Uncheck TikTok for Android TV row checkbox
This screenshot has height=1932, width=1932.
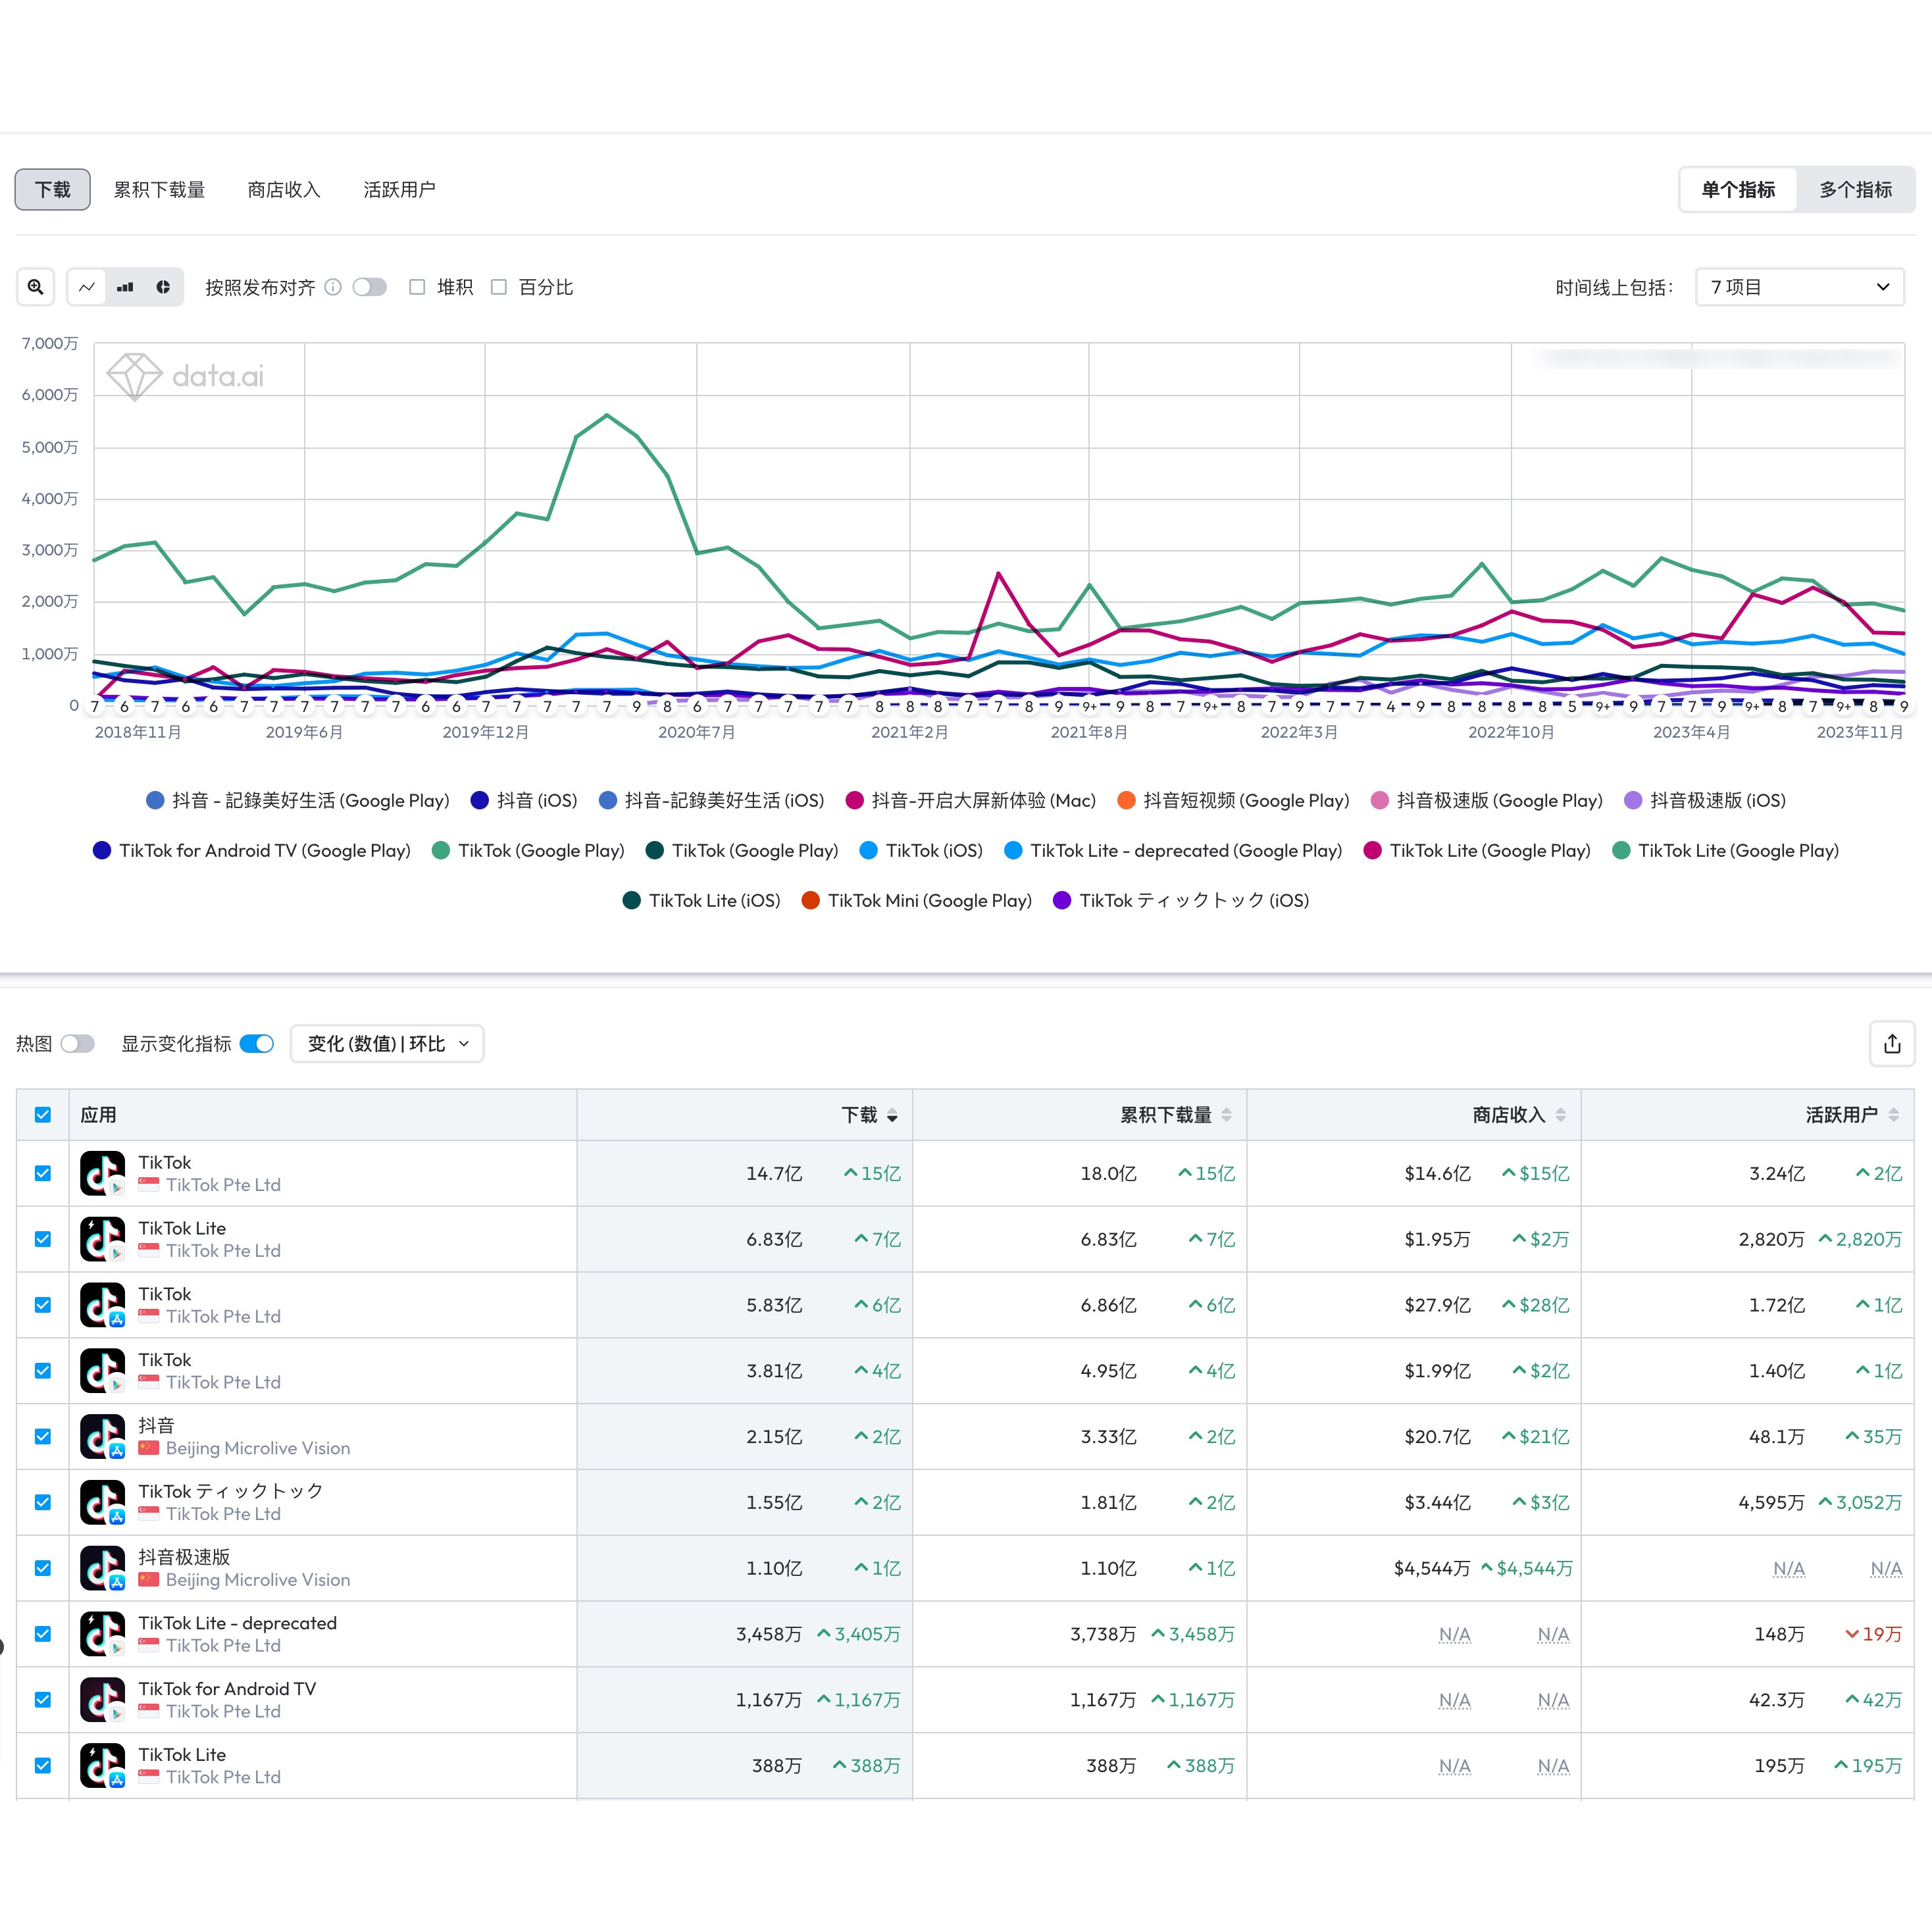pos(43,1700)
